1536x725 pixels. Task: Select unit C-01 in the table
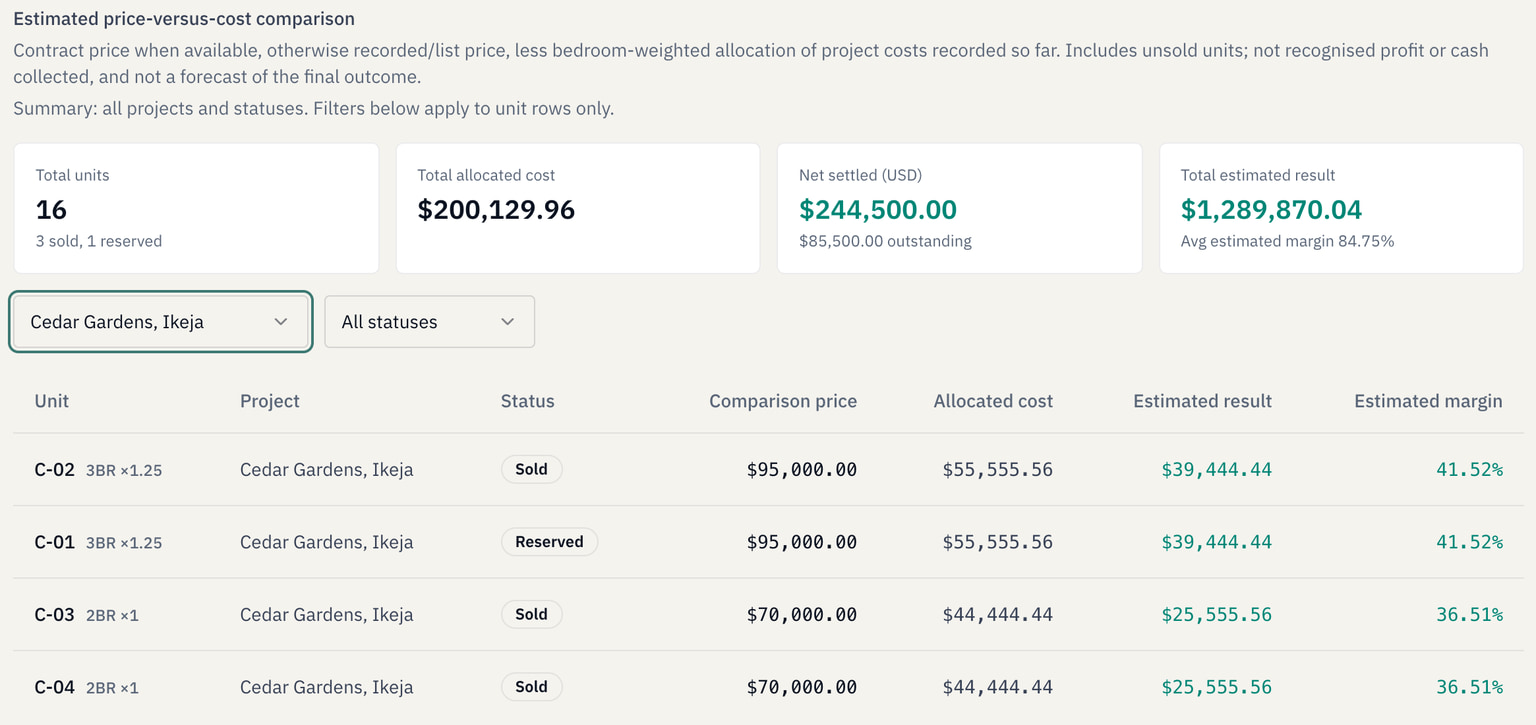[55, 542]
